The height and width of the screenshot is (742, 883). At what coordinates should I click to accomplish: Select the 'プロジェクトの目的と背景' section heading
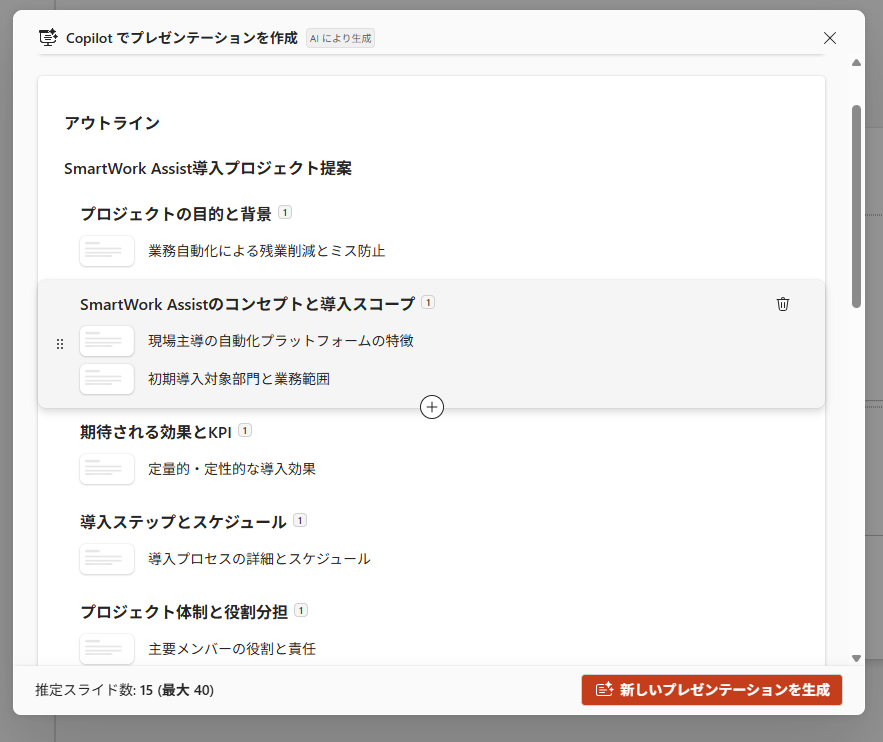[x=176, y=214]
